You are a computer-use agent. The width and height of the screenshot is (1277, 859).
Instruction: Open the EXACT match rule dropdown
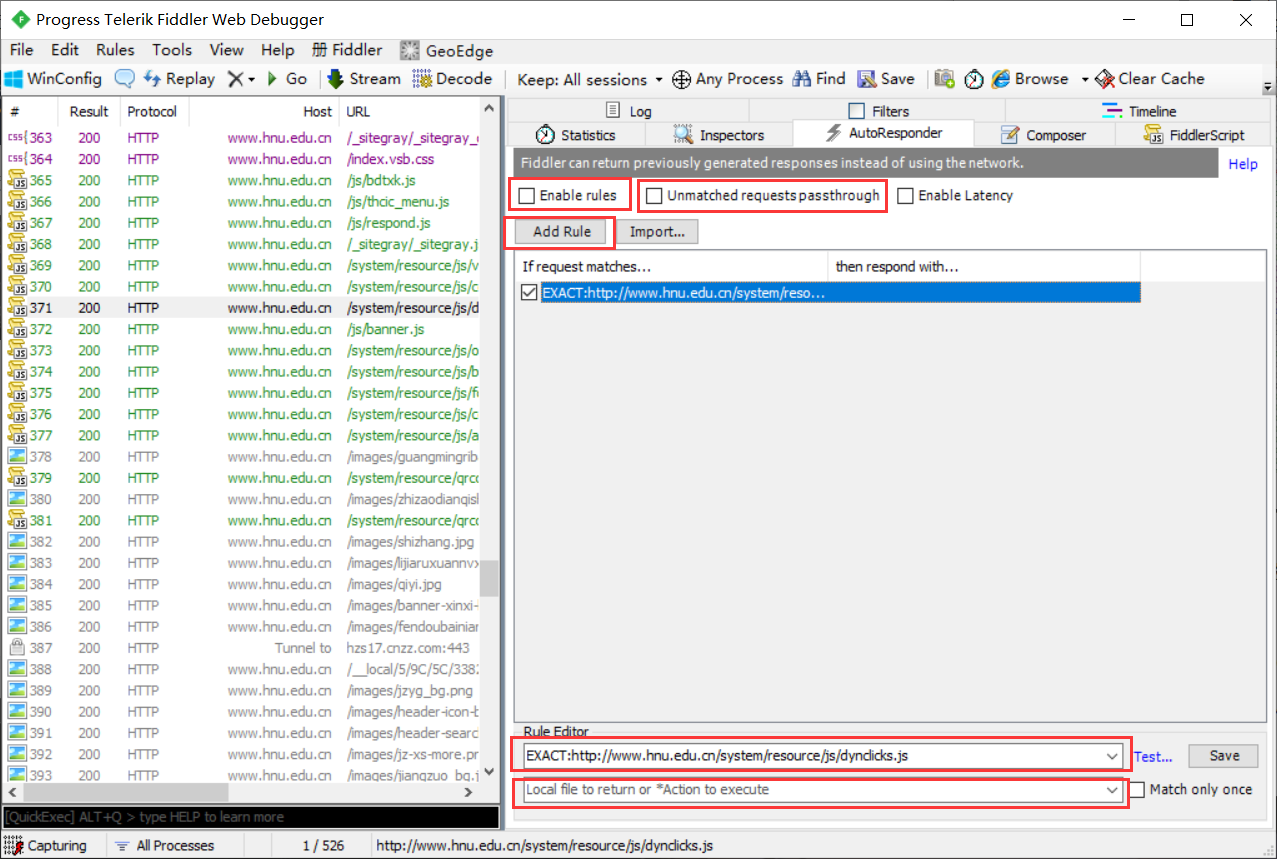click(x=1113, y=756)
